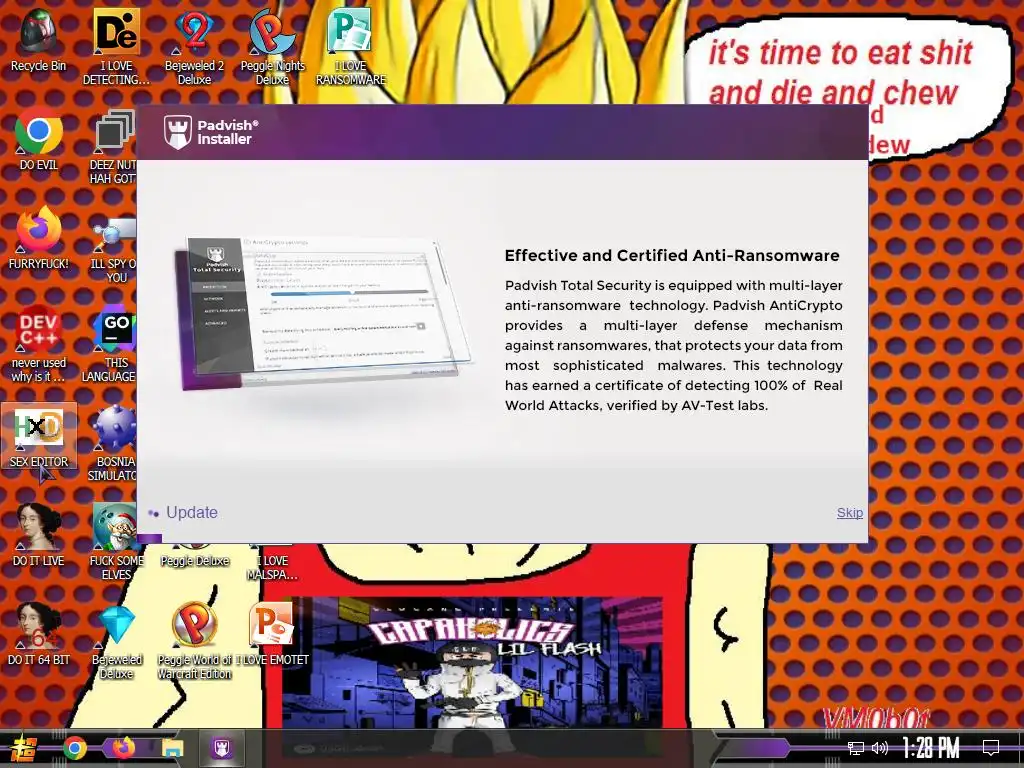Open the ILL SPY ON YOU shortcut
Screen dimensions: 1024x768
pos(113,248)
